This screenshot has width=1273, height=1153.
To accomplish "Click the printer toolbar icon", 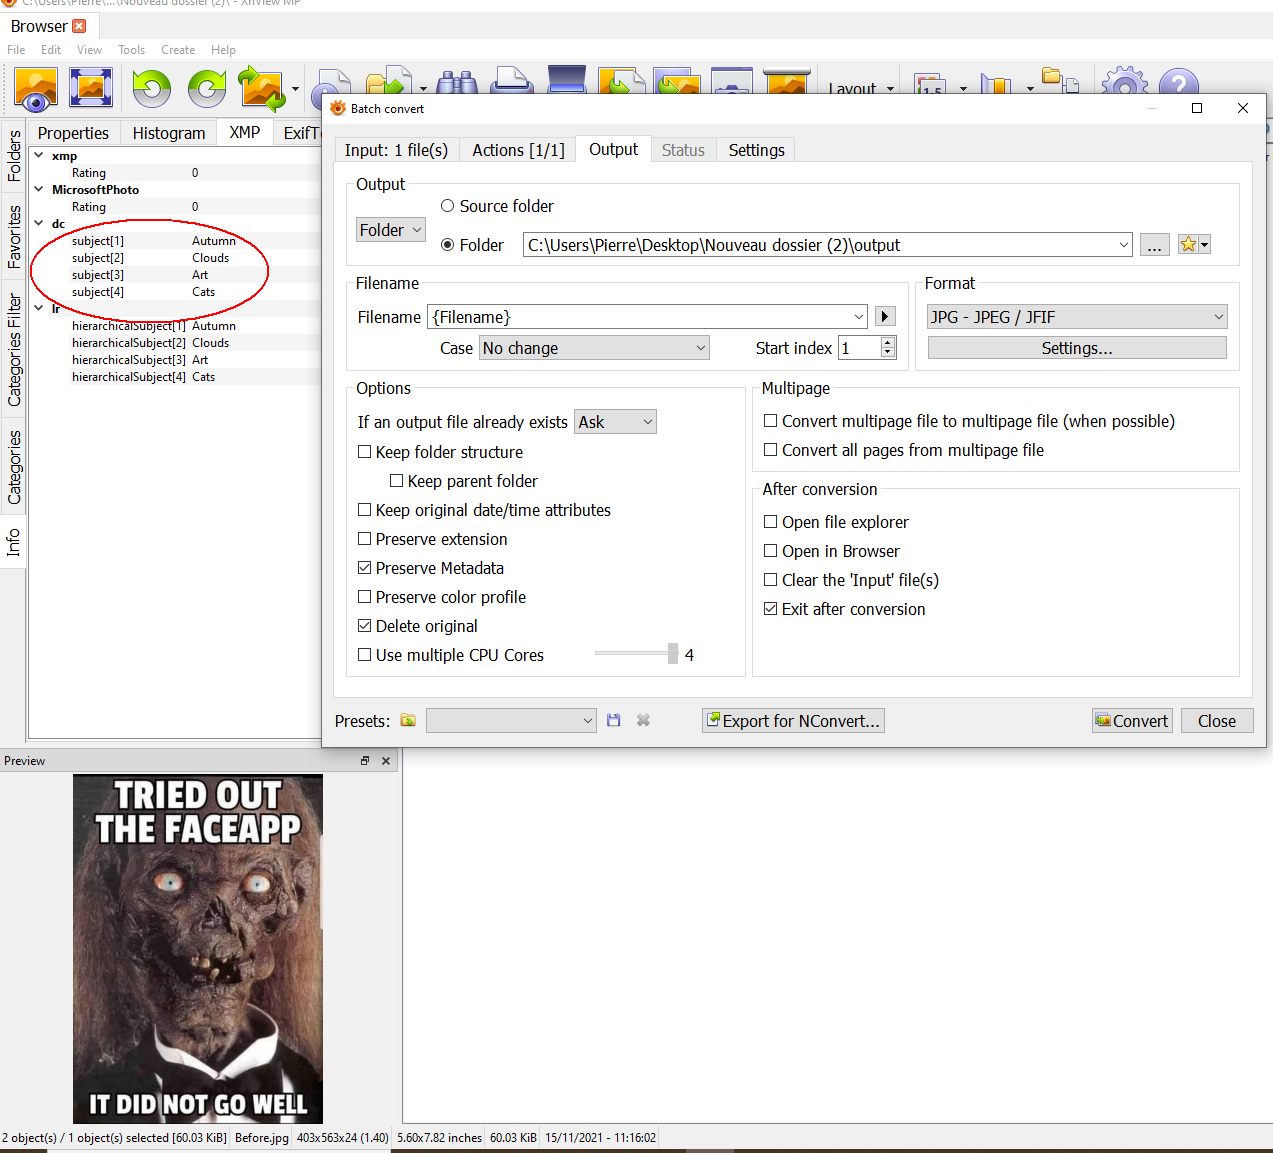I will [x=513, y=82].
